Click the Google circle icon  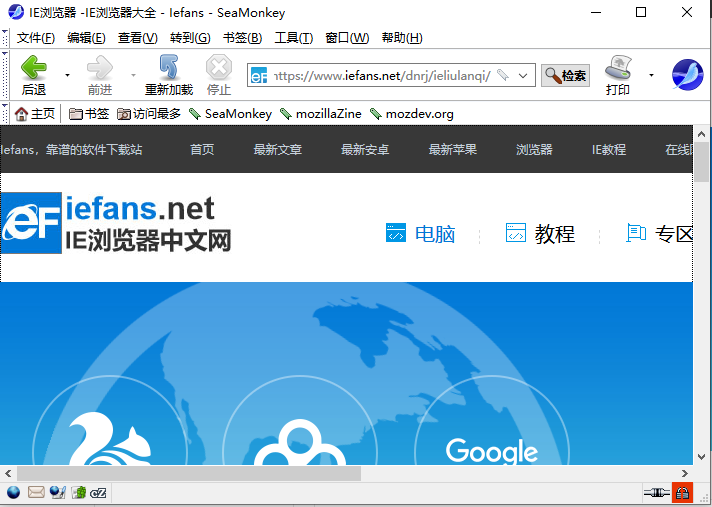(x=492, y=451)
